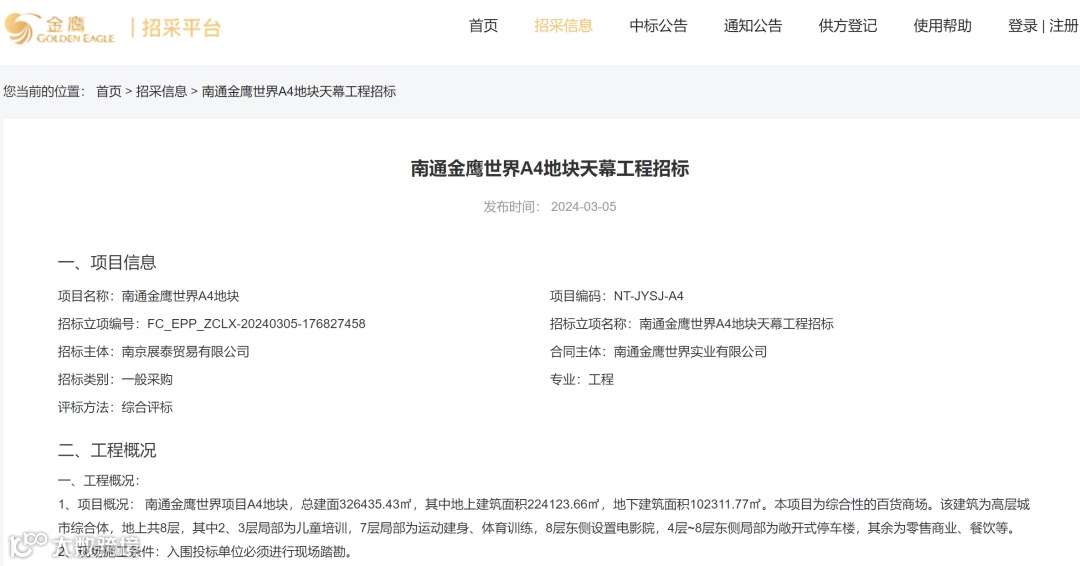Click breadcrumb 南通金鹰世界A4地块天幕工程招标

coord(298,92)
